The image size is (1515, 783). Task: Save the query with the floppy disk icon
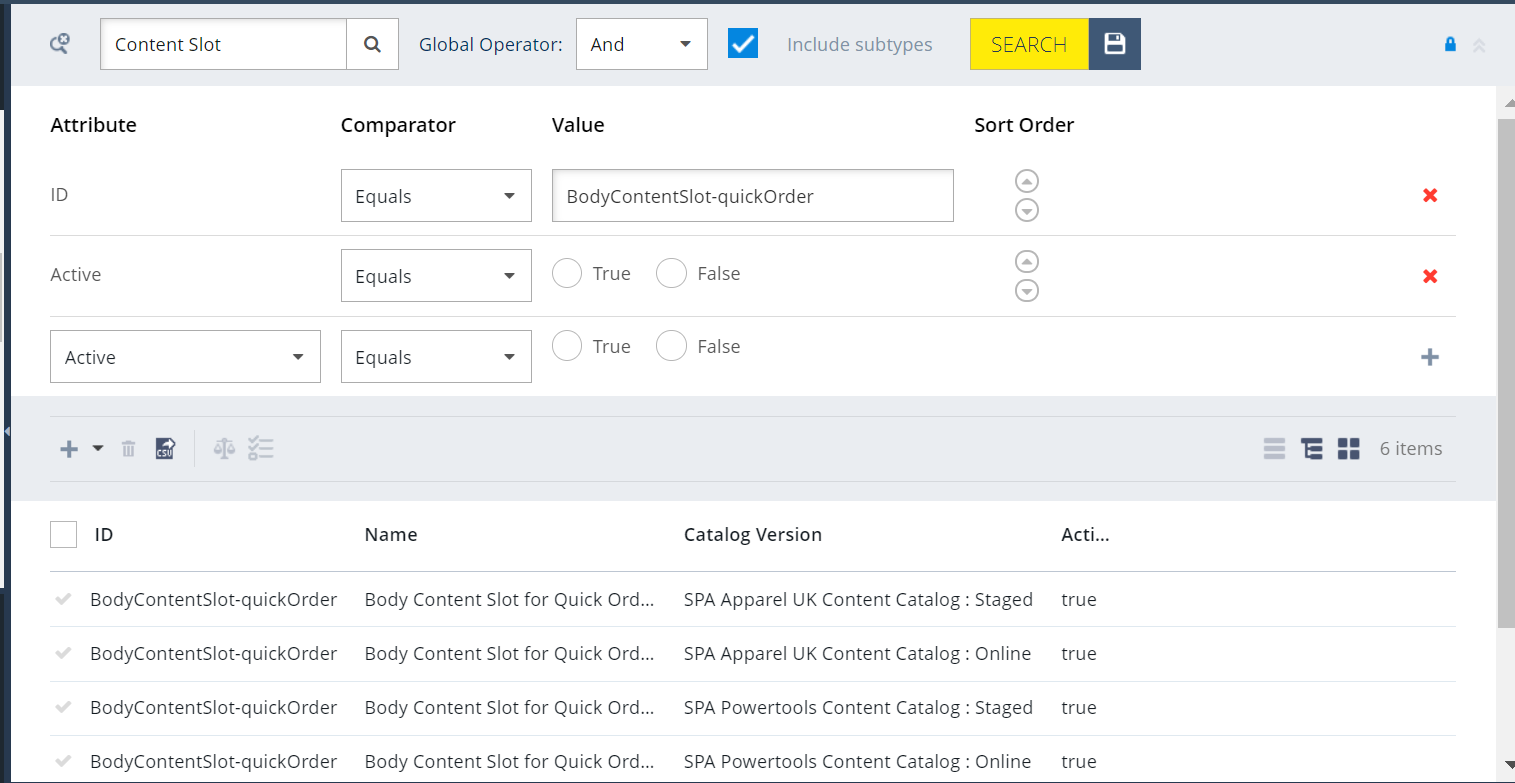coord(1114,44)
